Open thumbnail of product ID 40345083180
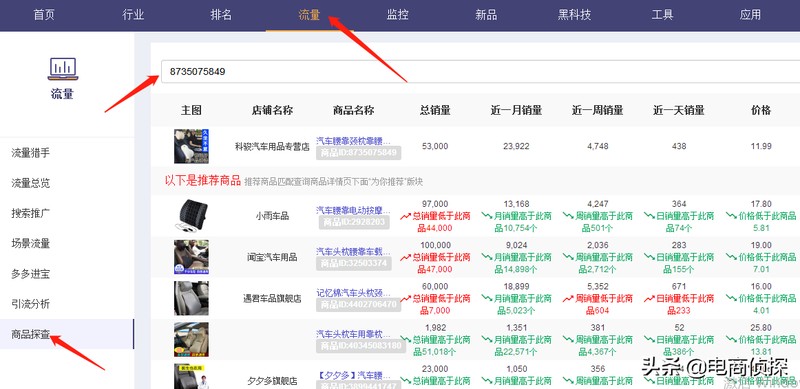This screenshot has height=389, width=800. click(191, 339)
